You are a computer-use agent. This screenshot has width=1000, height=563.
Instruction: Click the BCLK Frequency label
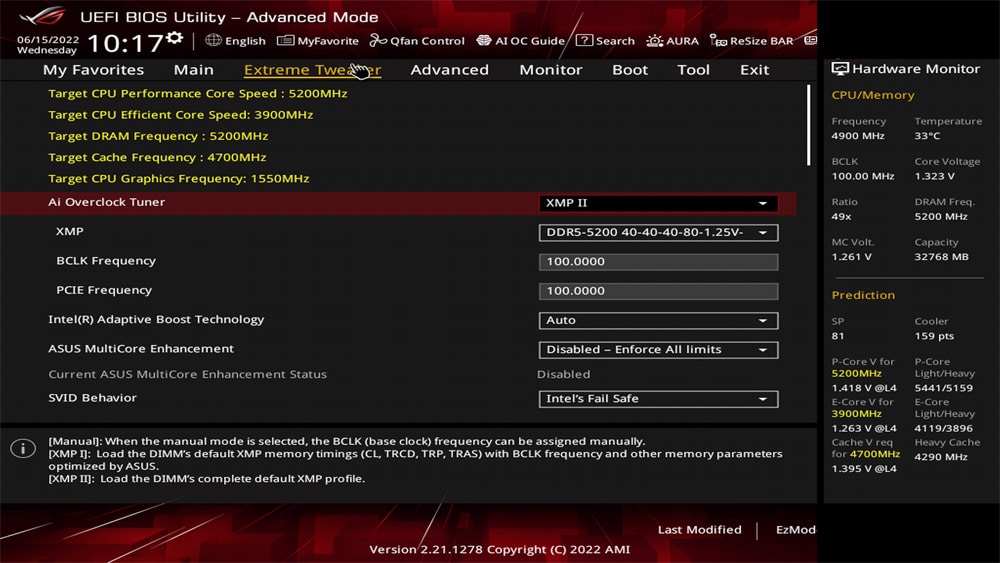[106, 260]
